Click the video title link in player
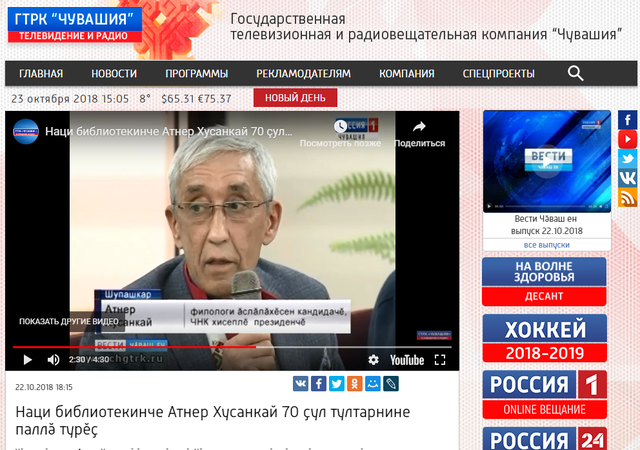Viewport: 640px width, 450px height. (169, 131)
